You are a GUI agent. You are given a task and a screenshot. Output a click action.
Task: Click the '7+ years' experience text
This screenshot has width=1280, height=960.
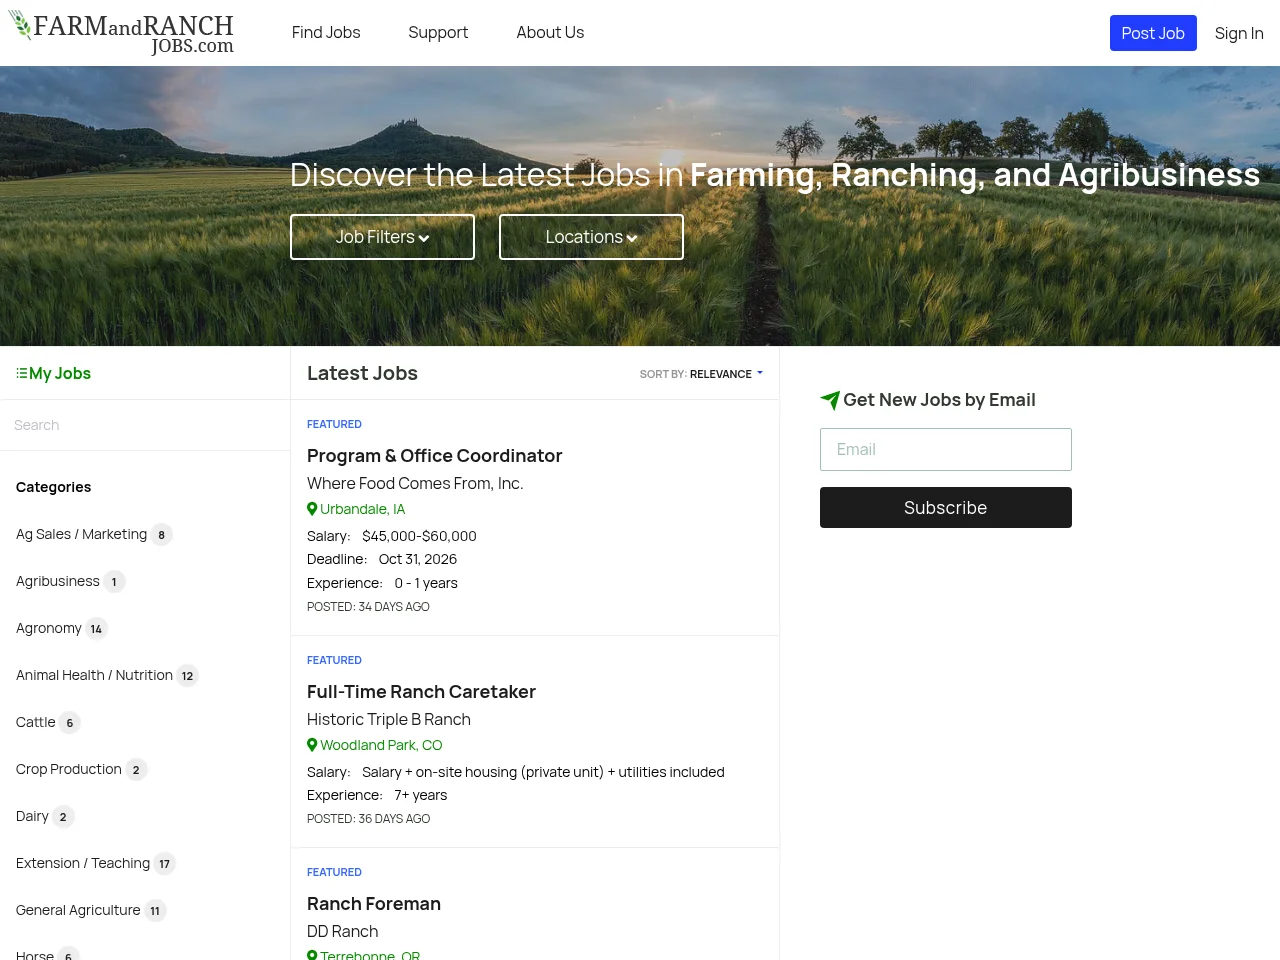(421, 795)
